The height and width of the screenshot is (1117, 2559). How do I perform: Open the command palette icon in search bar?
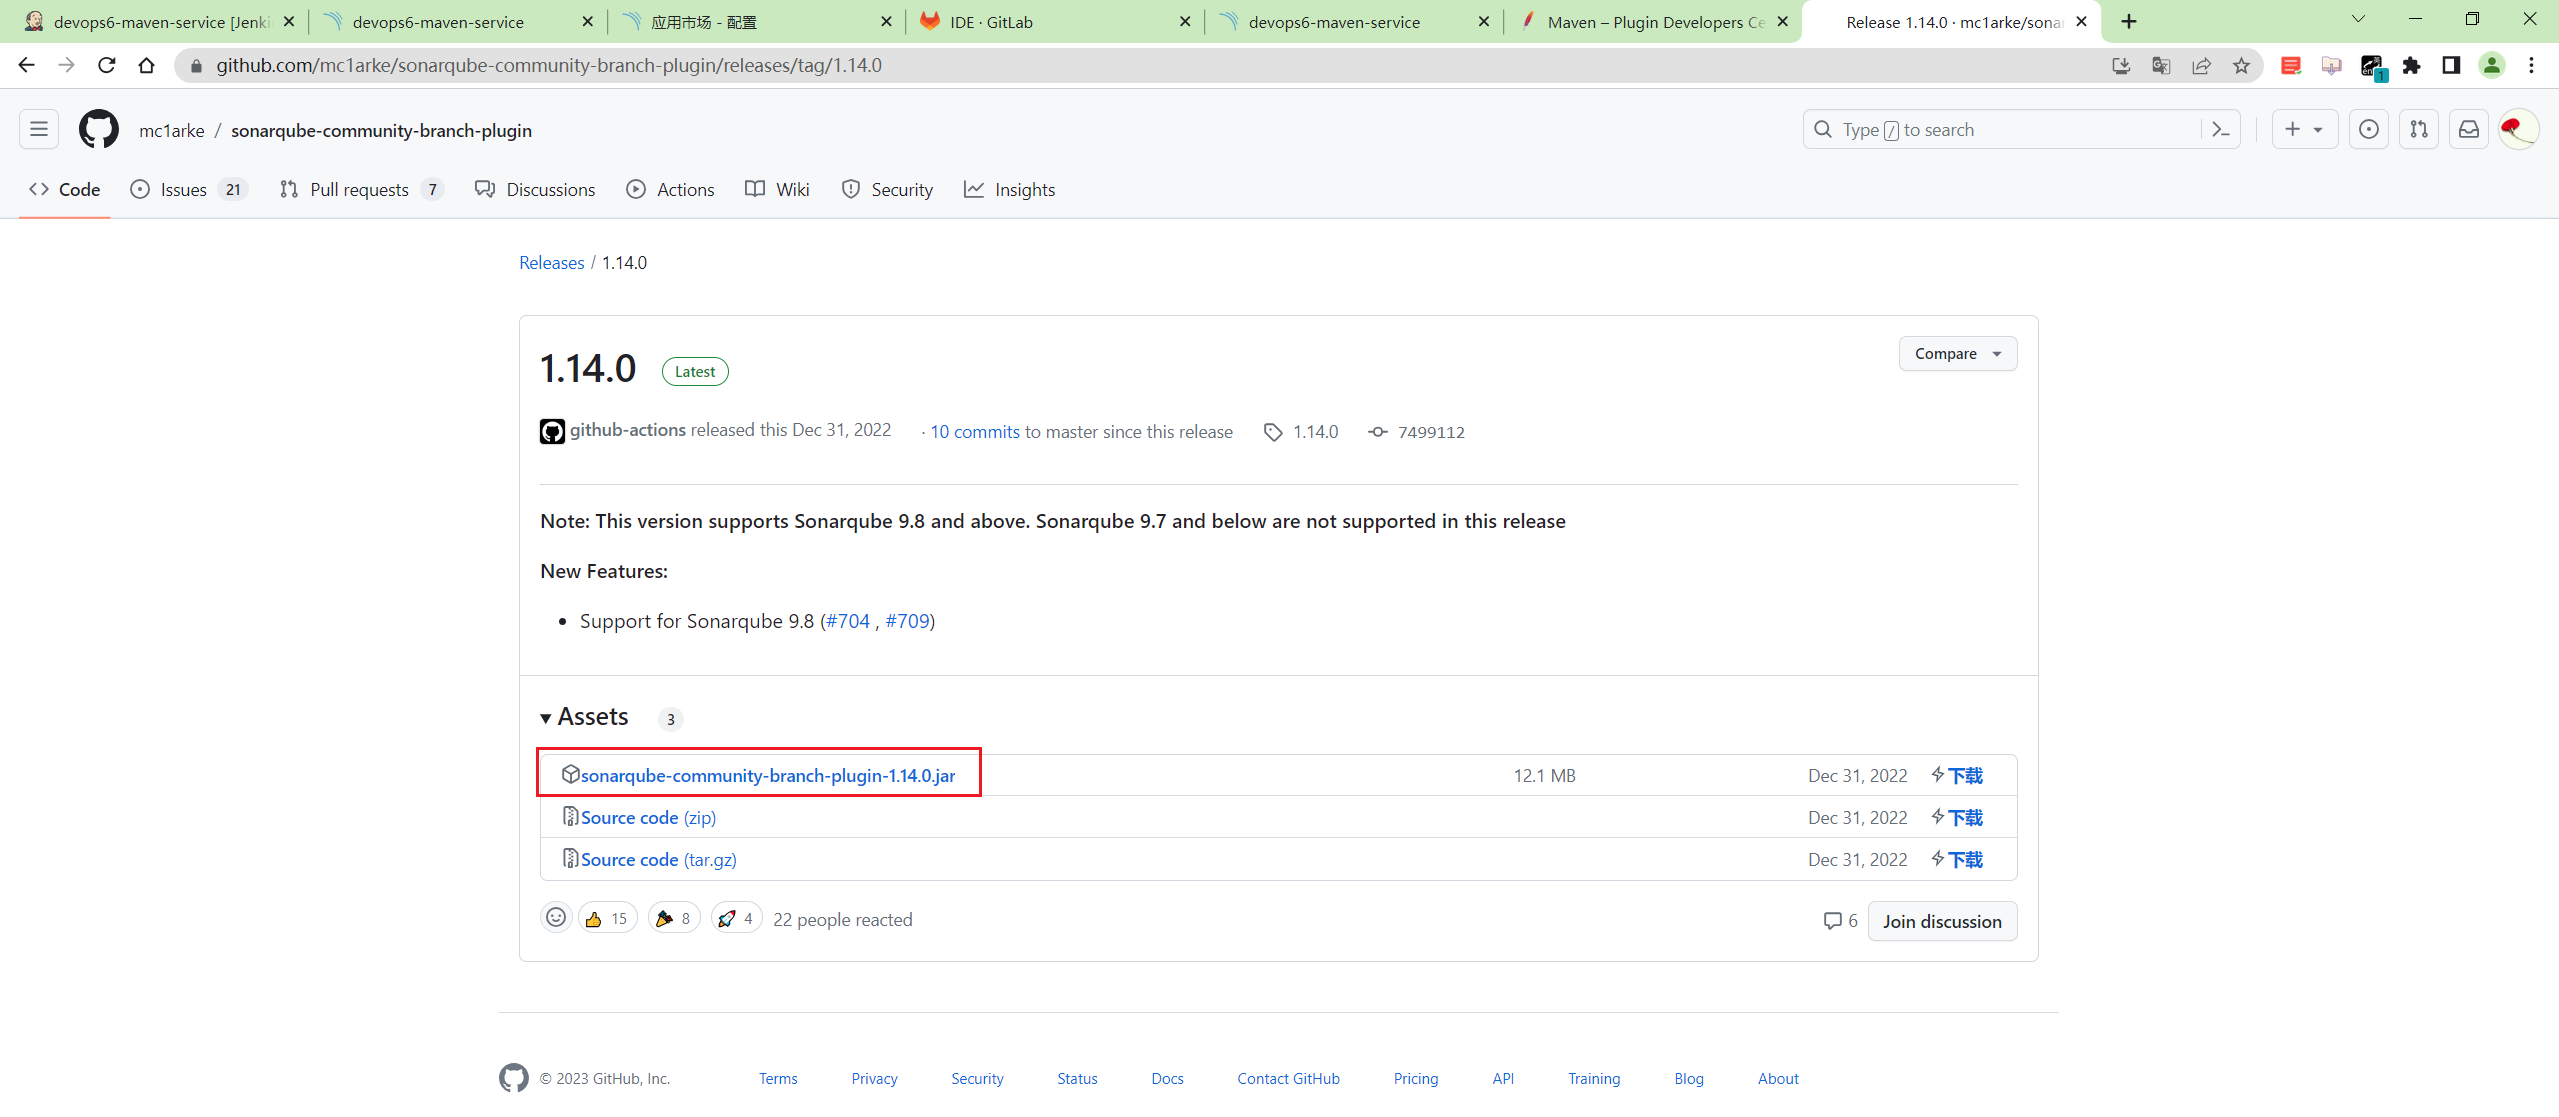coord(2221,129)
